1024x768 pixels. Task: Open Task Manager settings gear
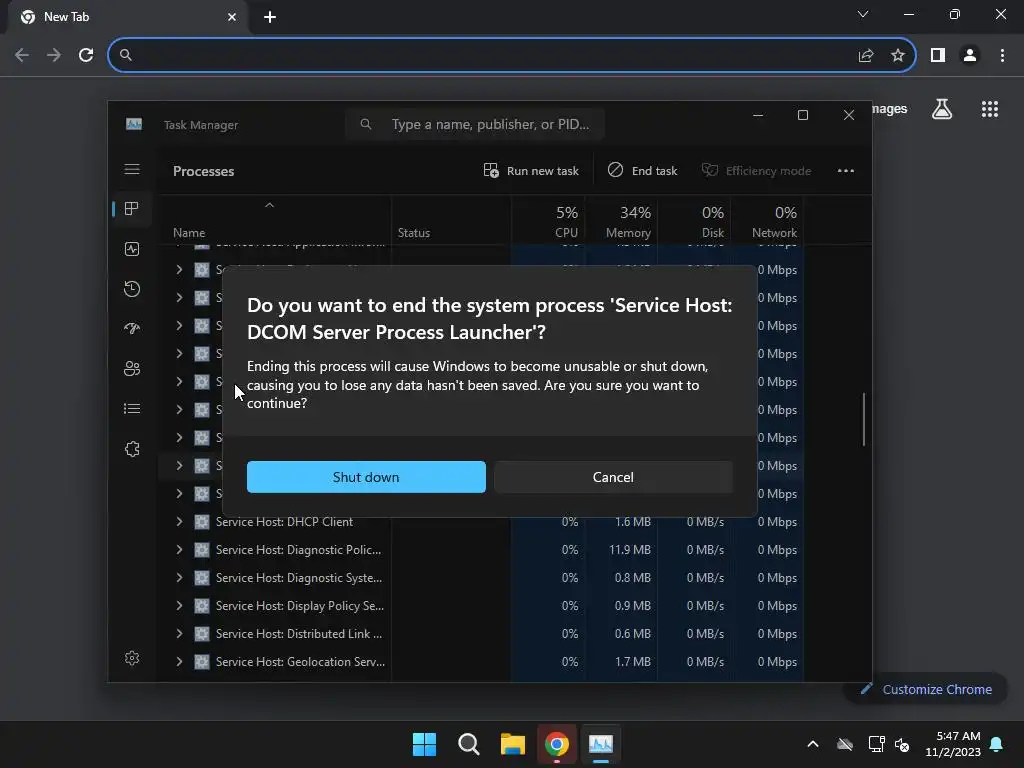tap(132, 658)
